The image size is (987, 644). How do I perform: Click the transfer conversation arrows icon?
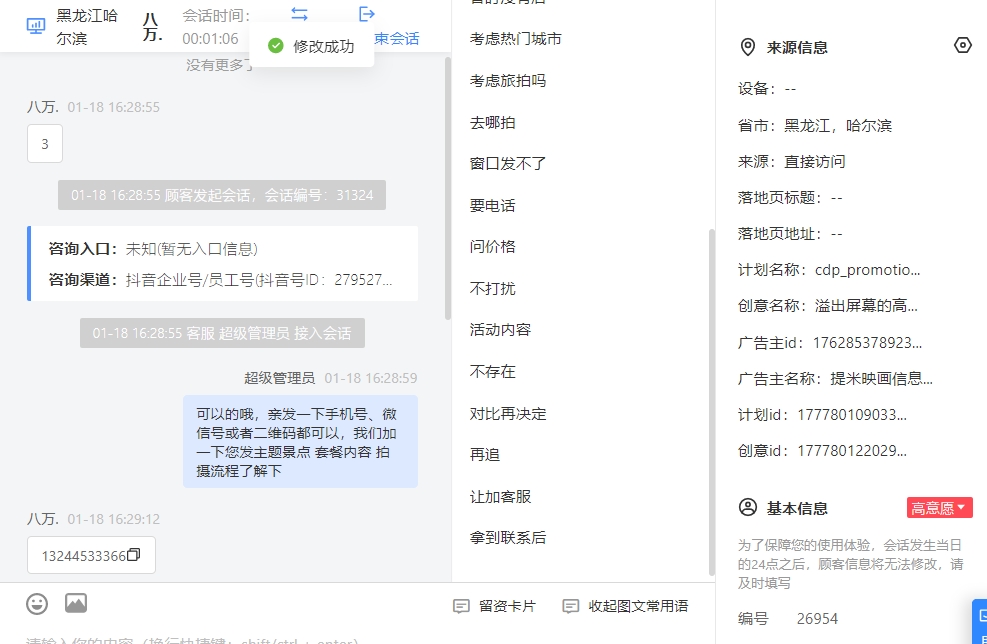[300, 14]
